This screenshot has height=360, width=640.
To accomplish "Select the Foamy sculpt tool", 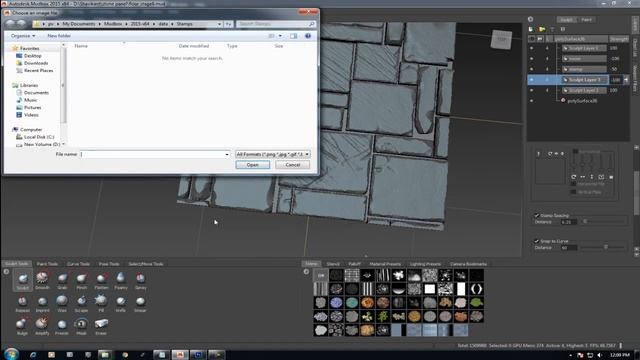I will pyautogui.click(x=121, y=280).
